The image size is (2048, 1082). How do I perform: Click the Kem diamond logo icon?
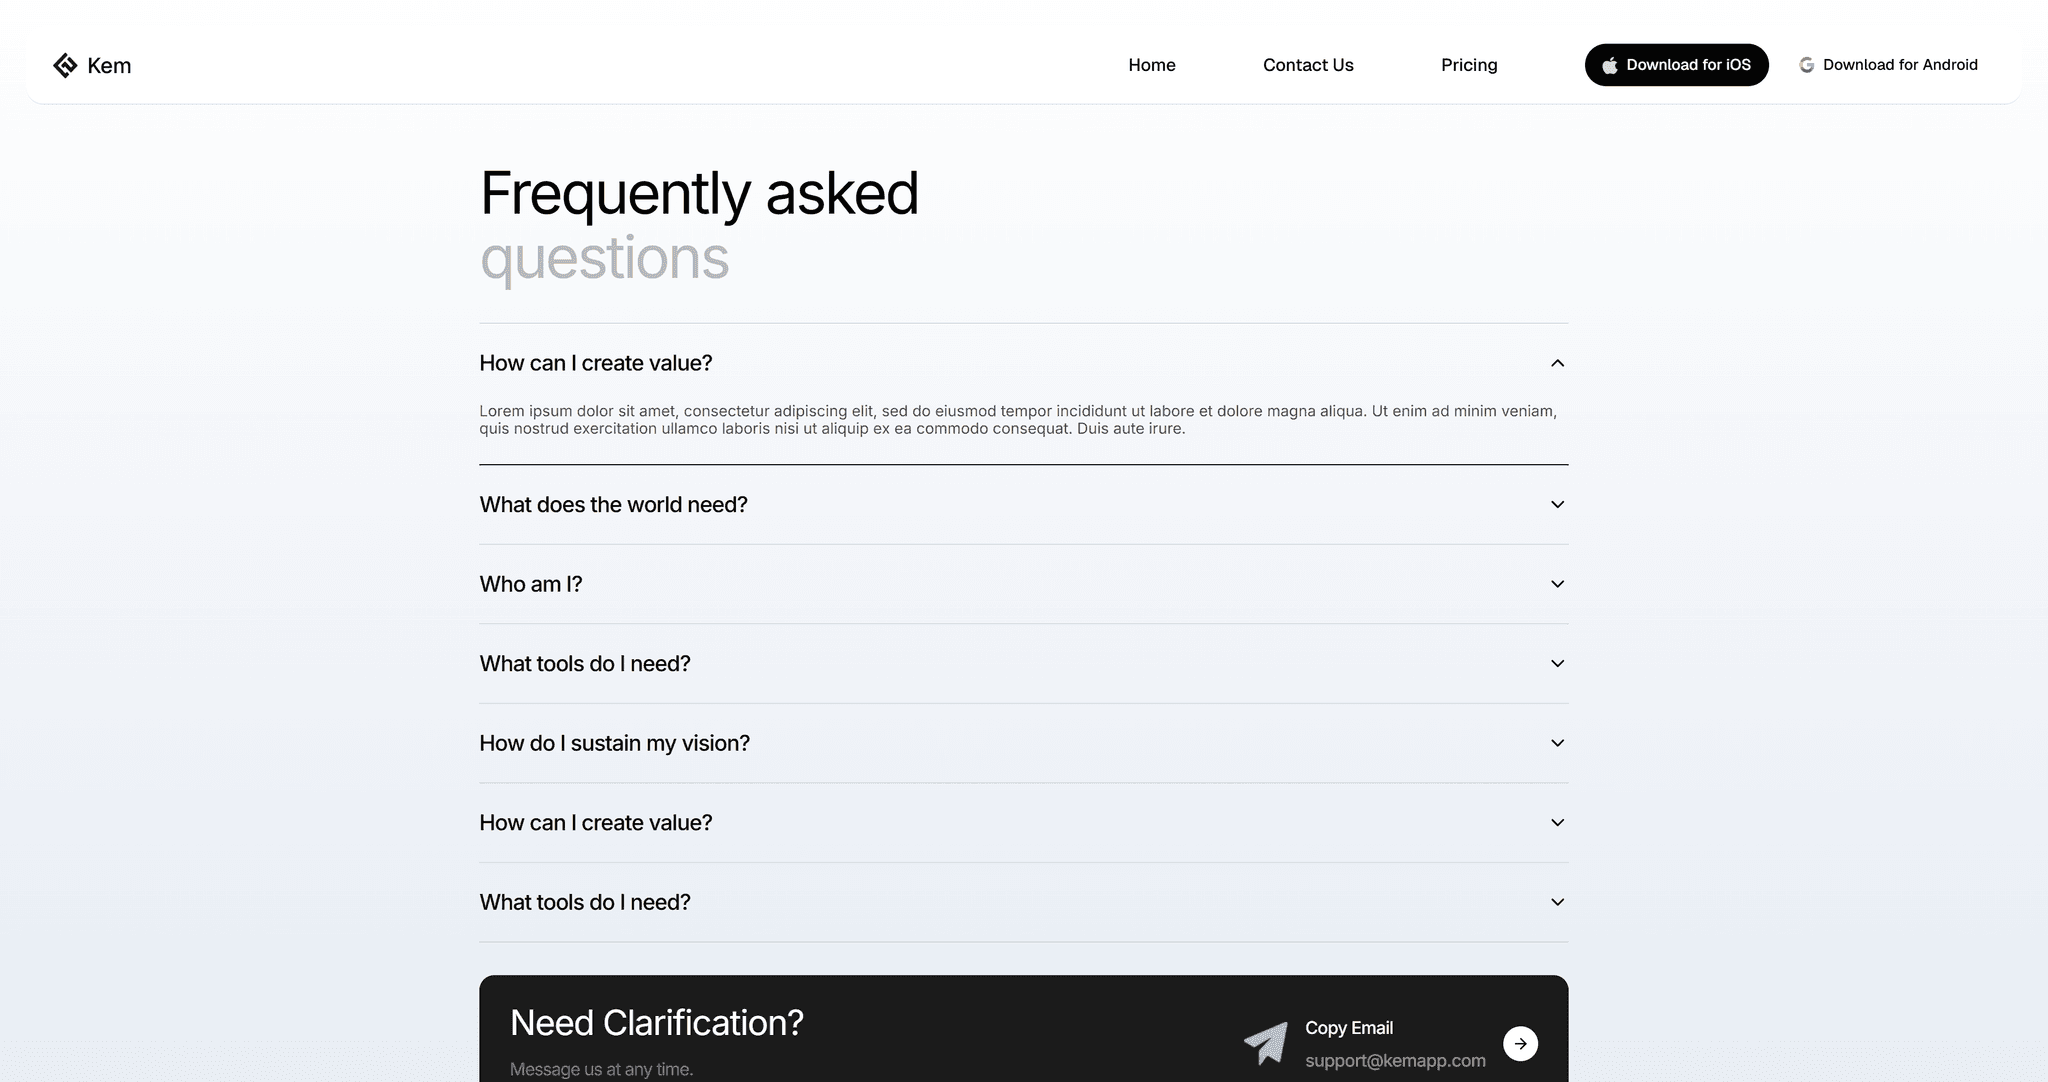click(x=66, y=64)
